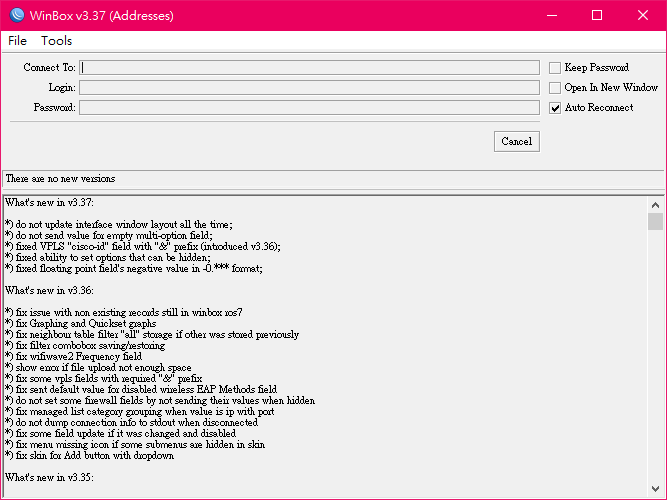Click the changelog scrollbar thumb

coord(655,221)
